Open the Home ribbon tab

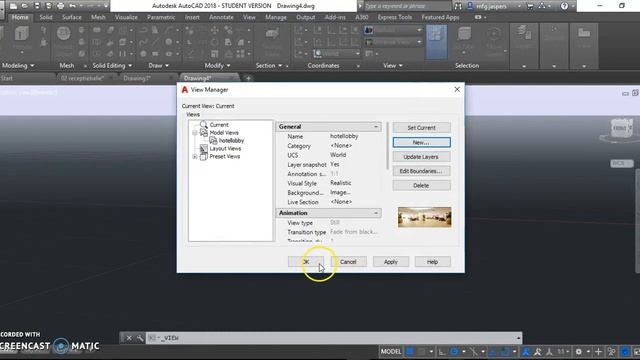pyautogui.click(x=20, y=17)
